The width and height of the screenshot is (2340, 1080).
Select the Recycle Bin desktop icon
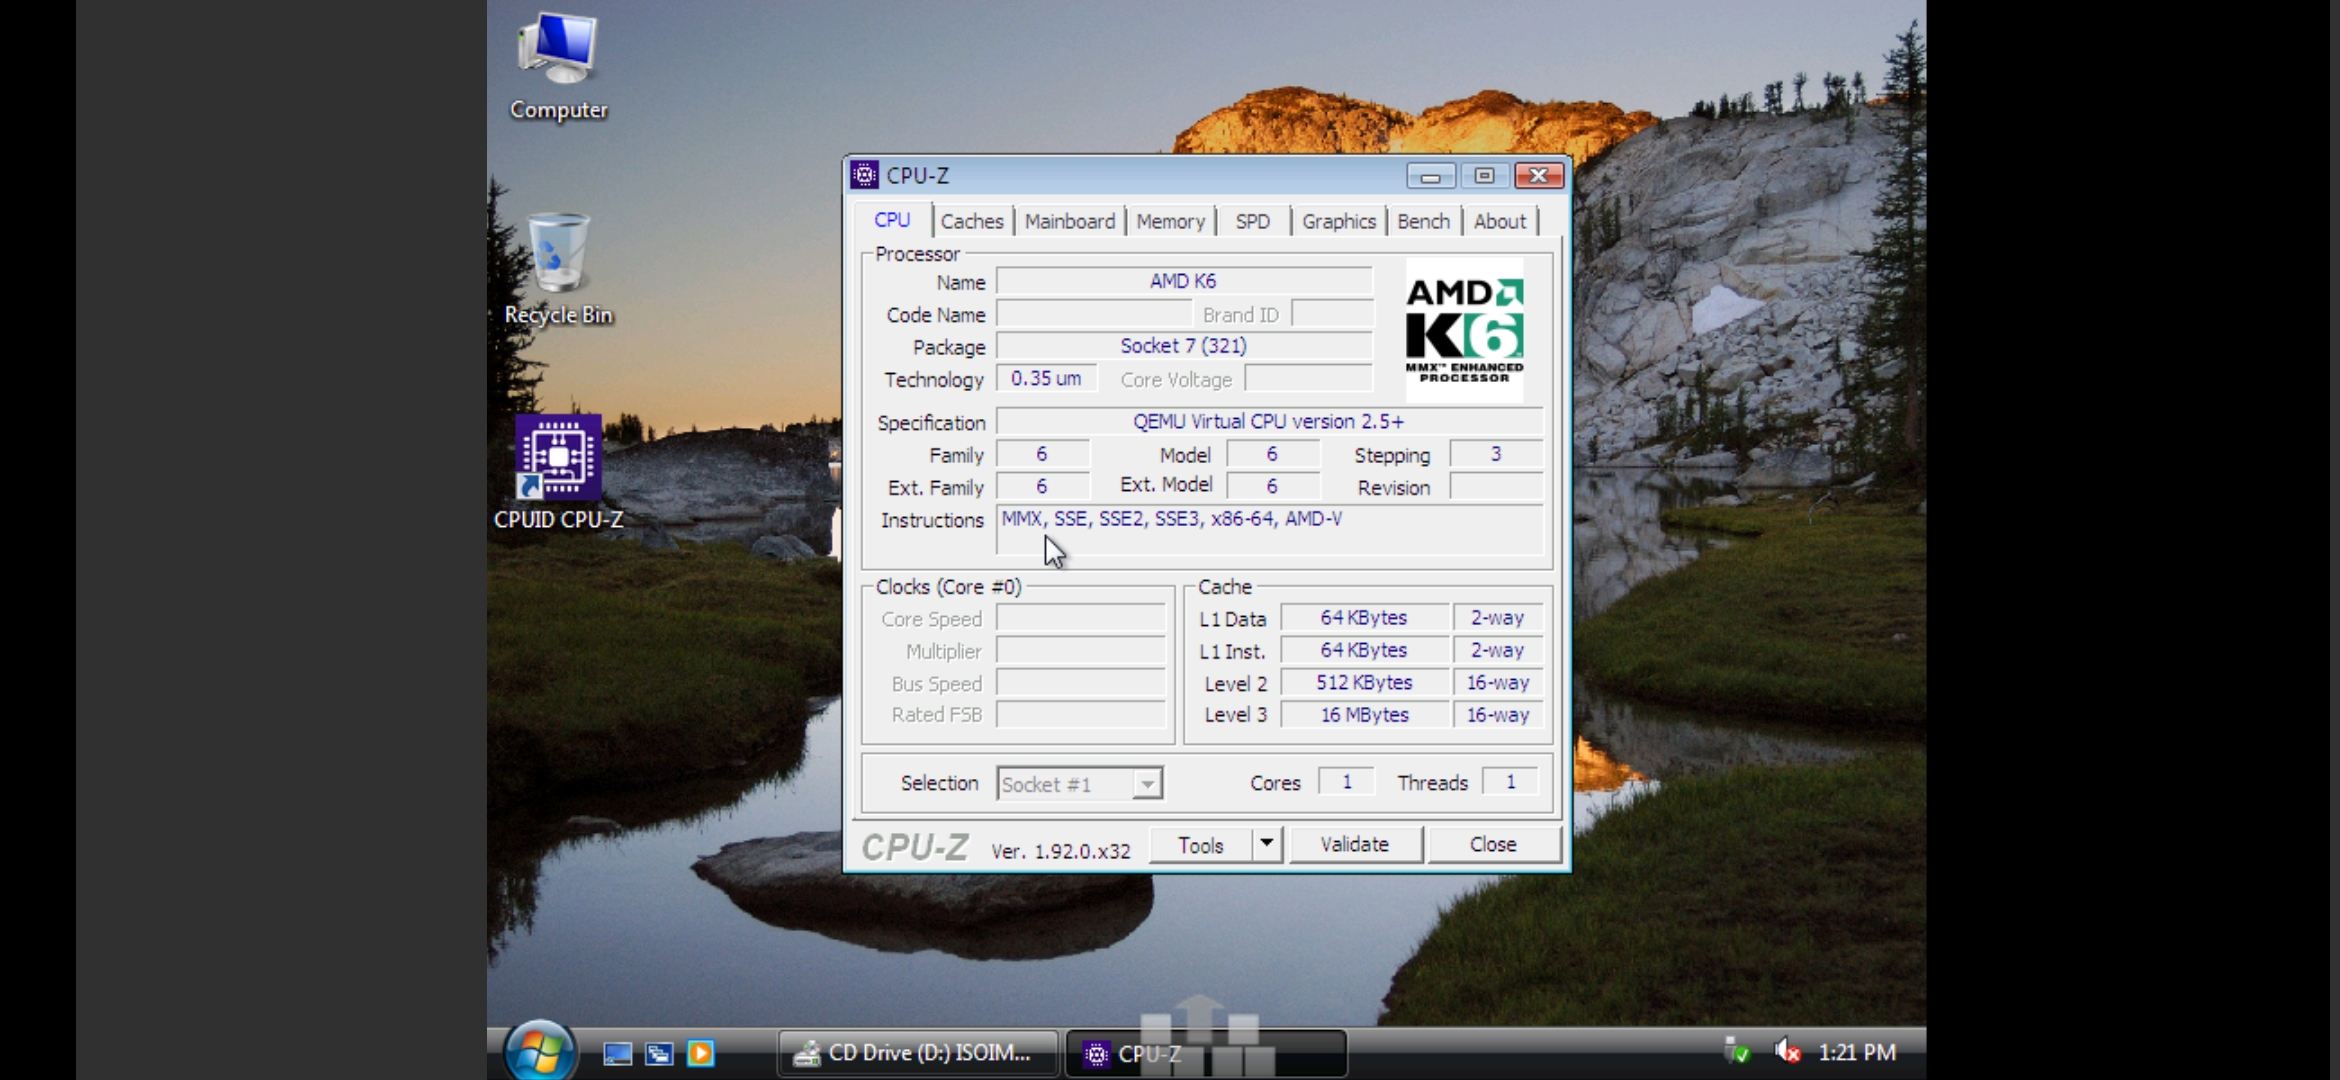(x=558, y=268)
